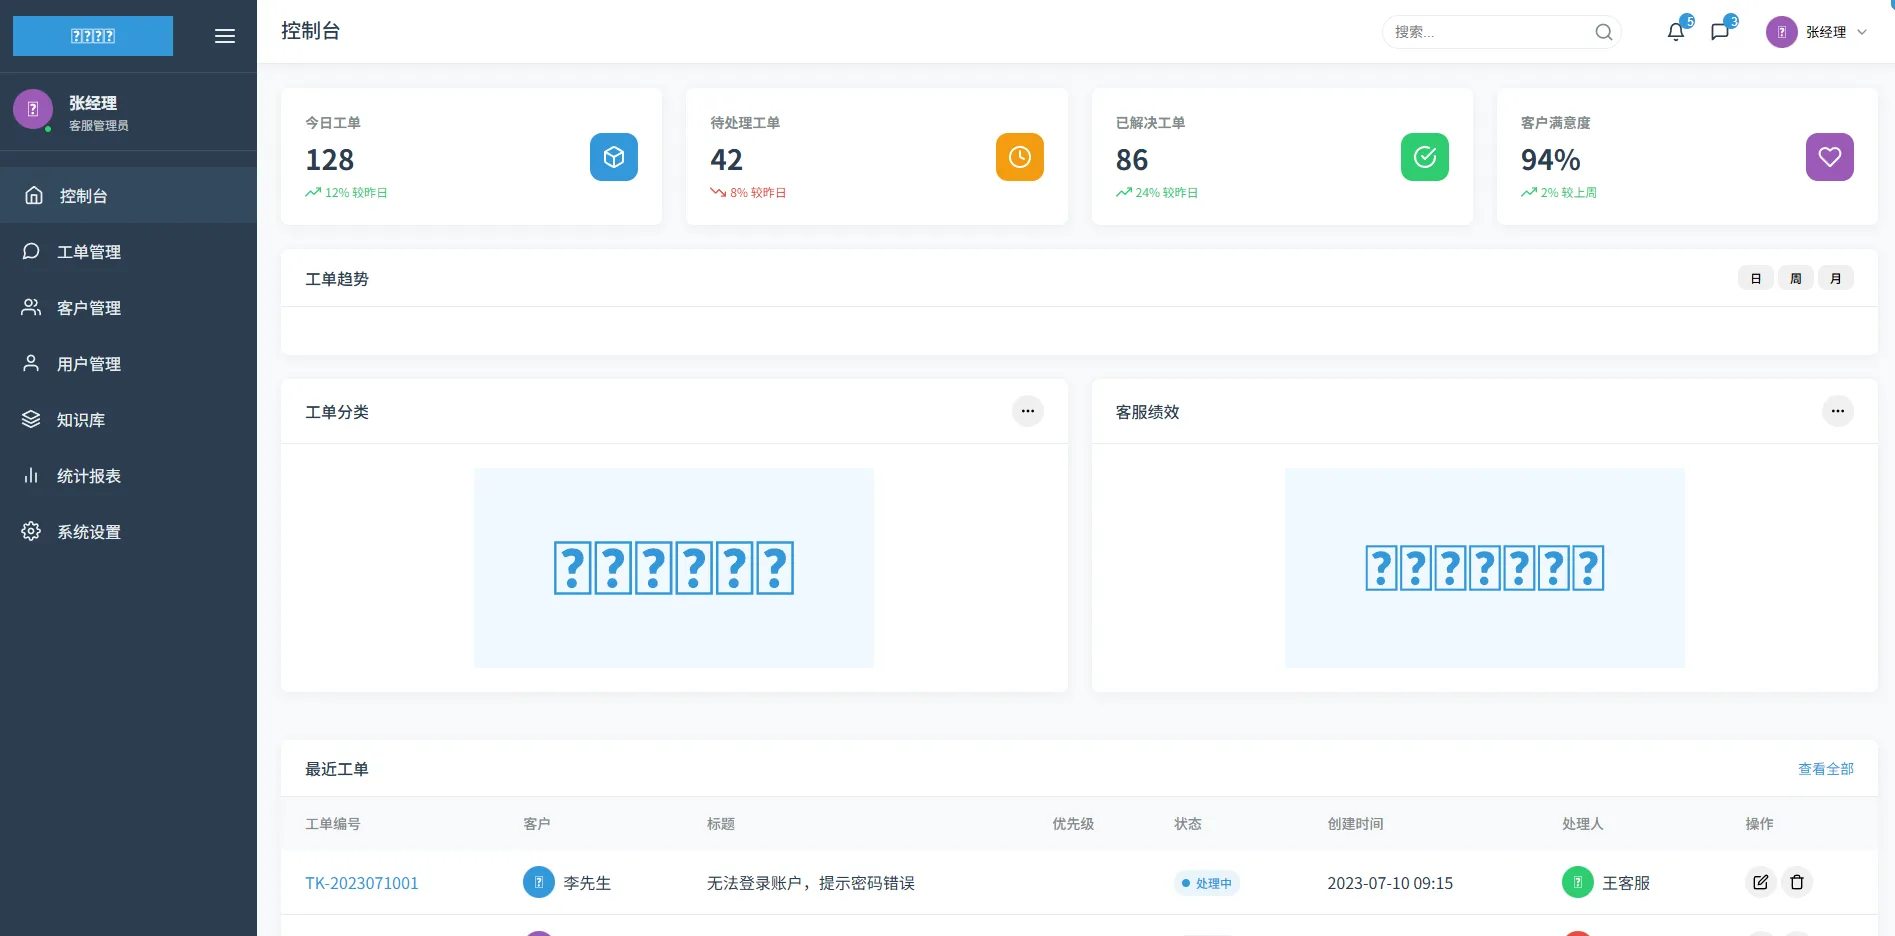This screenshot has width=1895, height=936.
Task: Navigate to 统计报表
Action: point(128,475)
